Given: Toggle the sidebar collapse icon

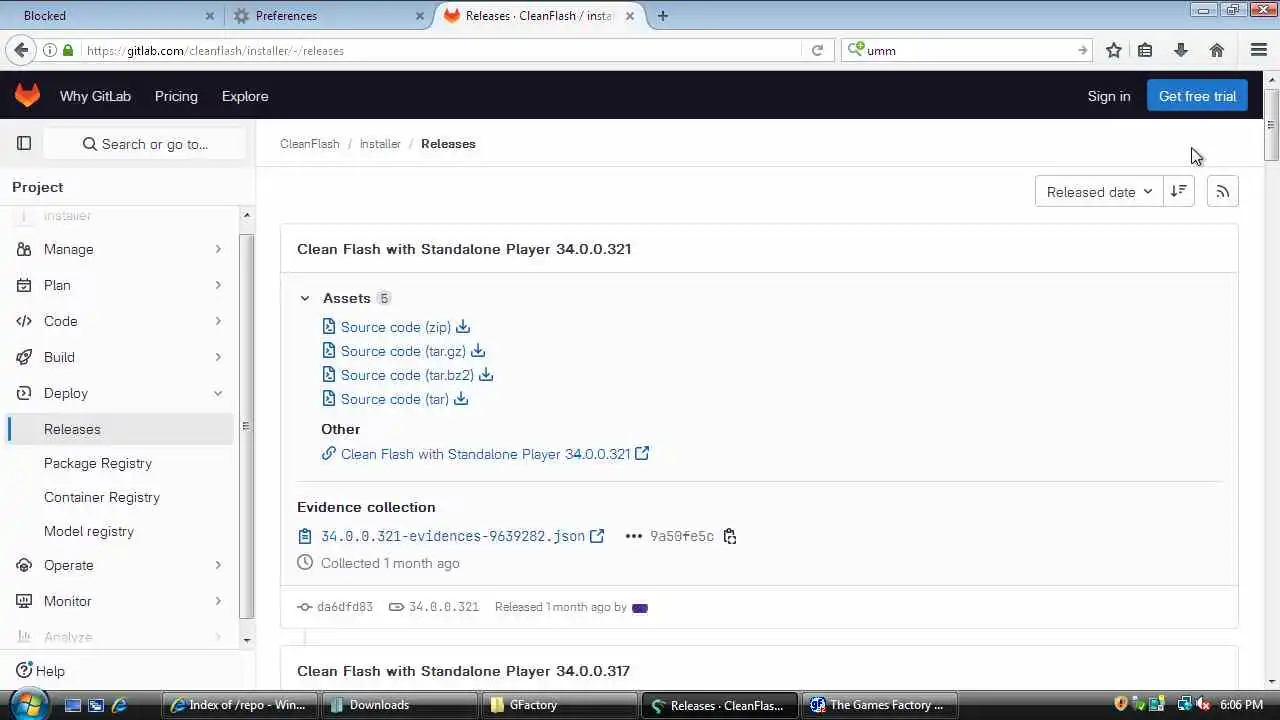Looking at the screenshot, I should pos(24,144).
